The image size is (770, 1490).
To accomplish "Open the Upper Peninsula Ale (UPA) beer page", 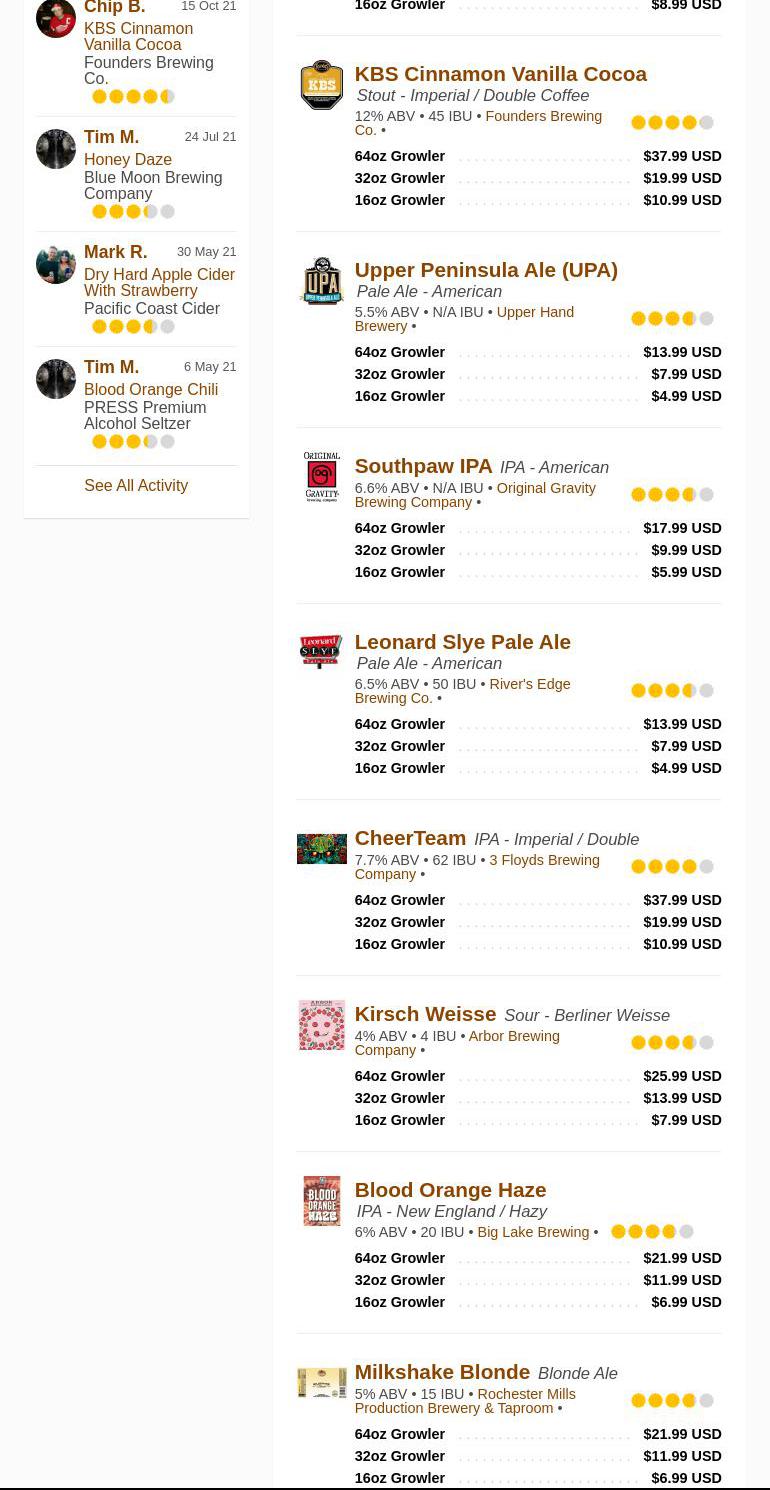I will pyautogui.click(x=486, y=270).
